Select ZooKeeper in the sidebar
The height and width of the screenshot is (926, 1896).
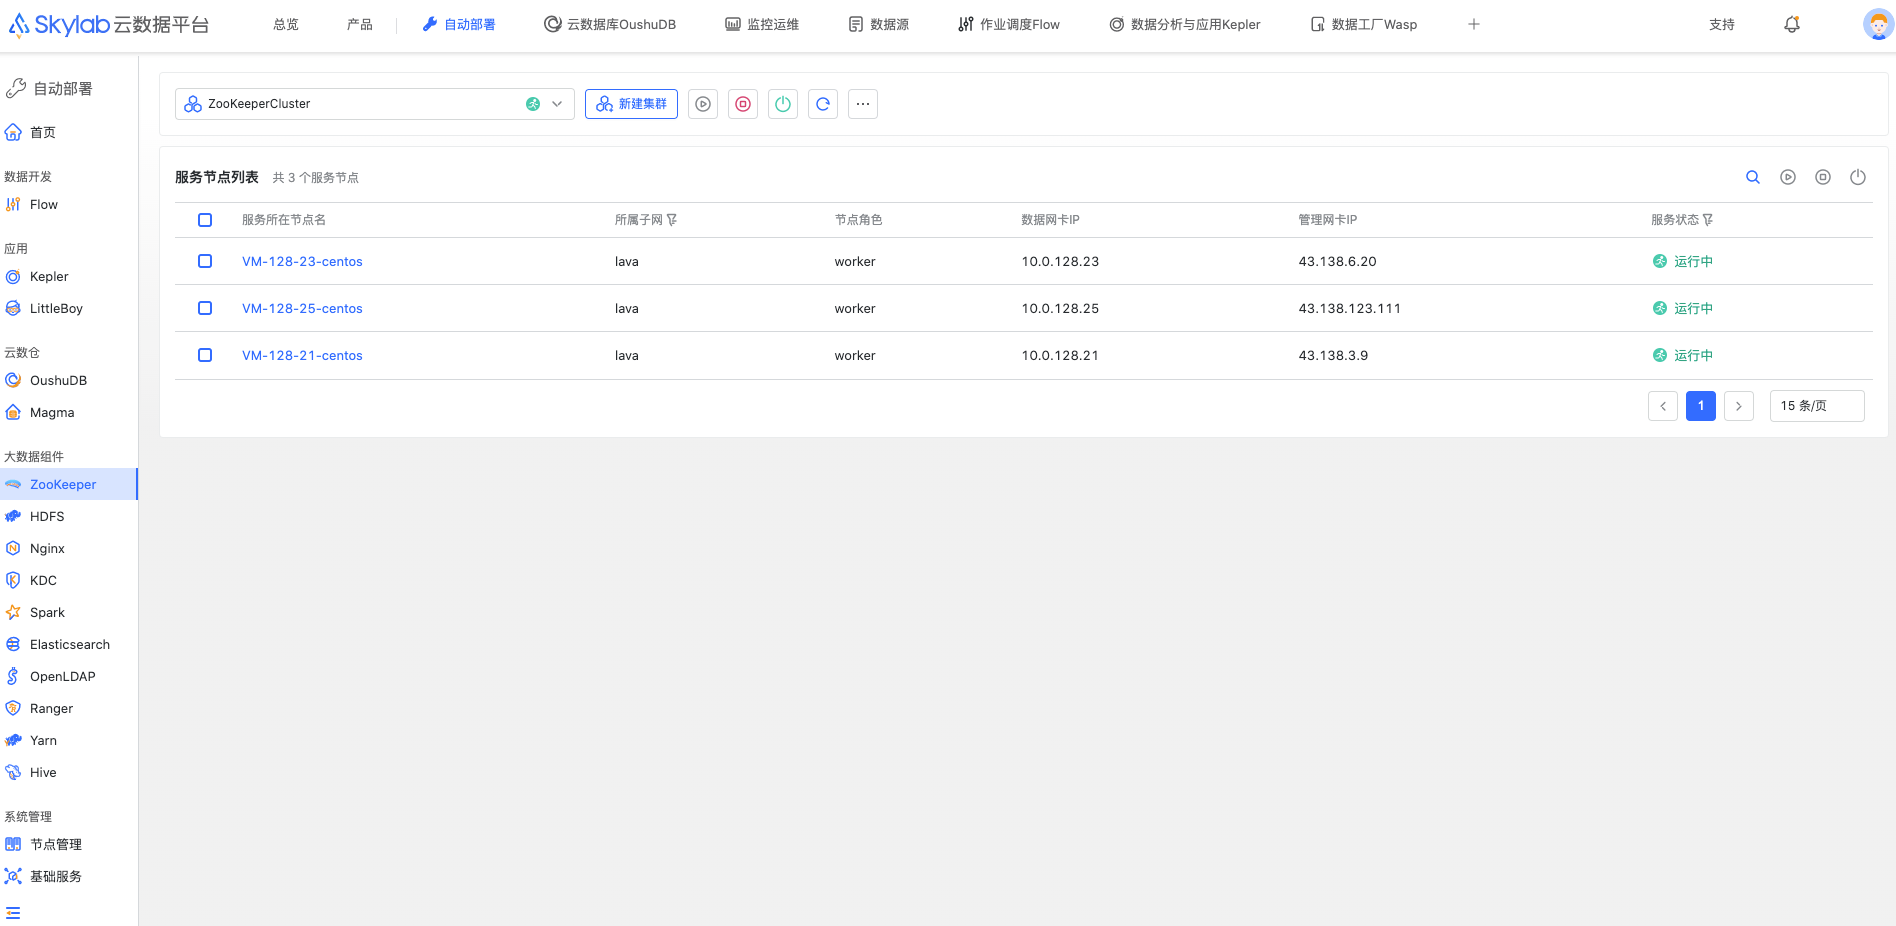pyautogui.click(x=69, y=484)
